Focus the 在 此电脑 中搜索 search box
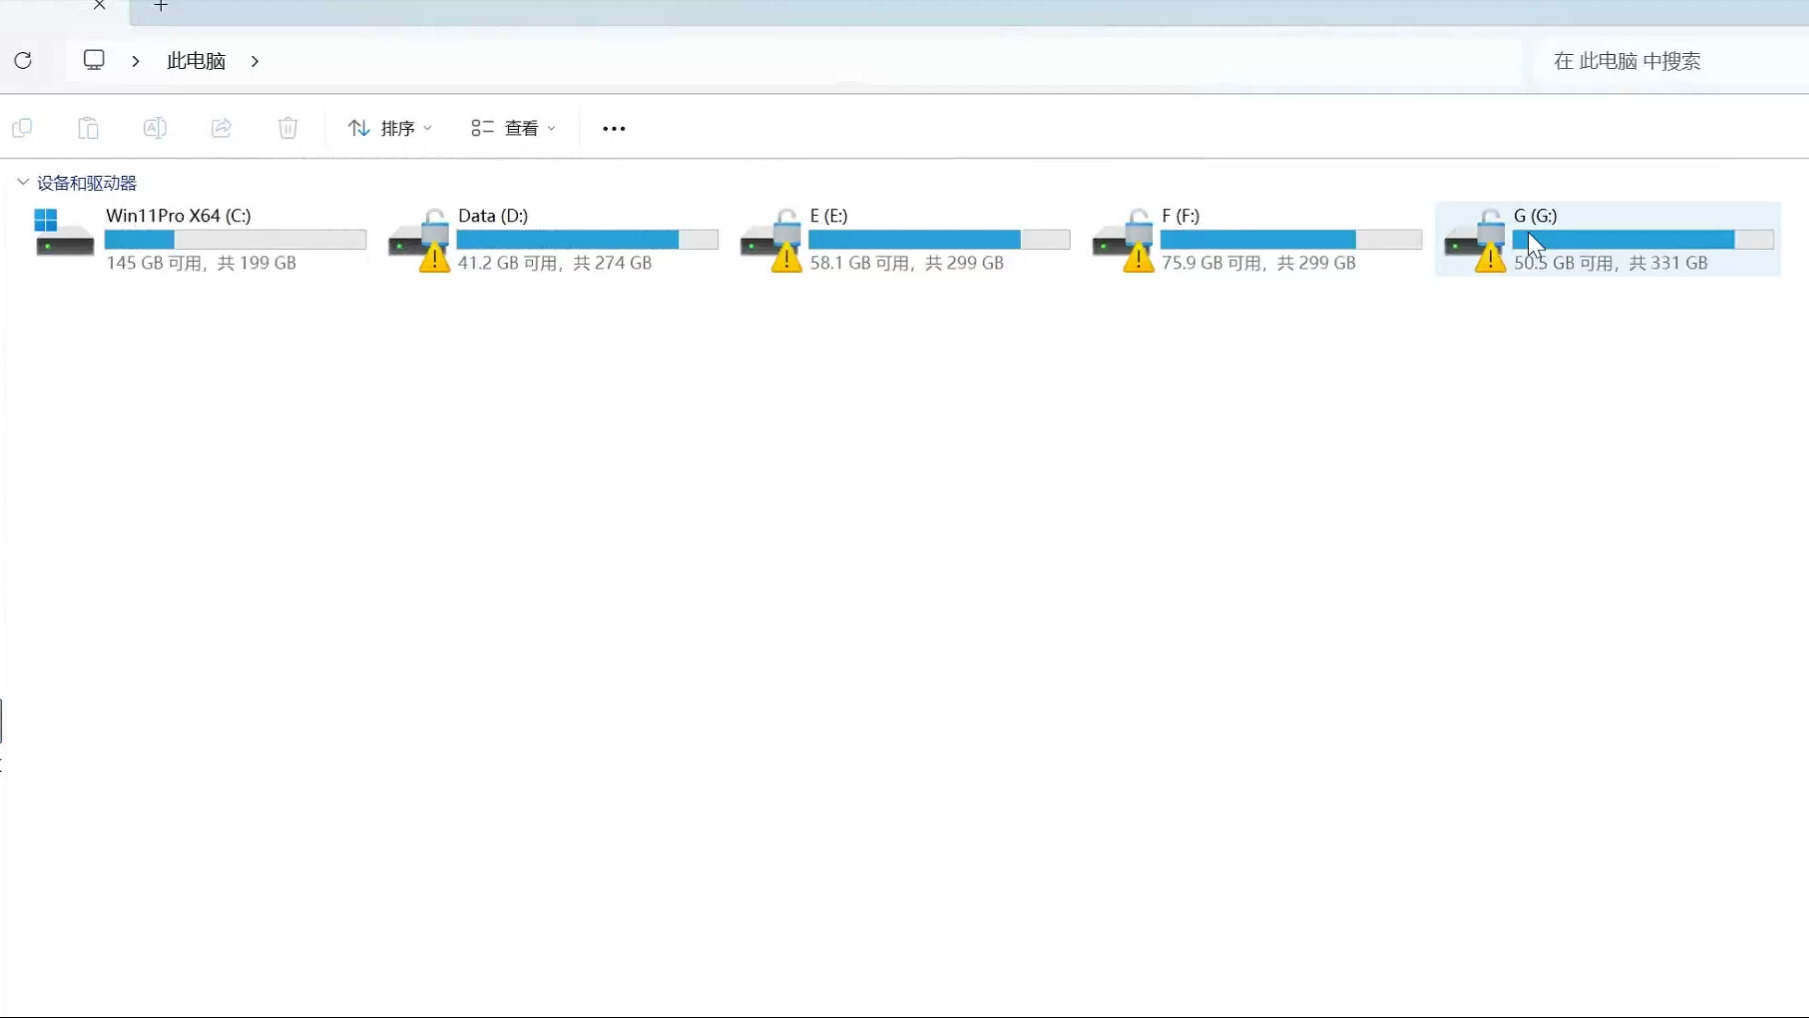The image size is (1809, 1018). pyautogui.click(x=1670, y=61)
